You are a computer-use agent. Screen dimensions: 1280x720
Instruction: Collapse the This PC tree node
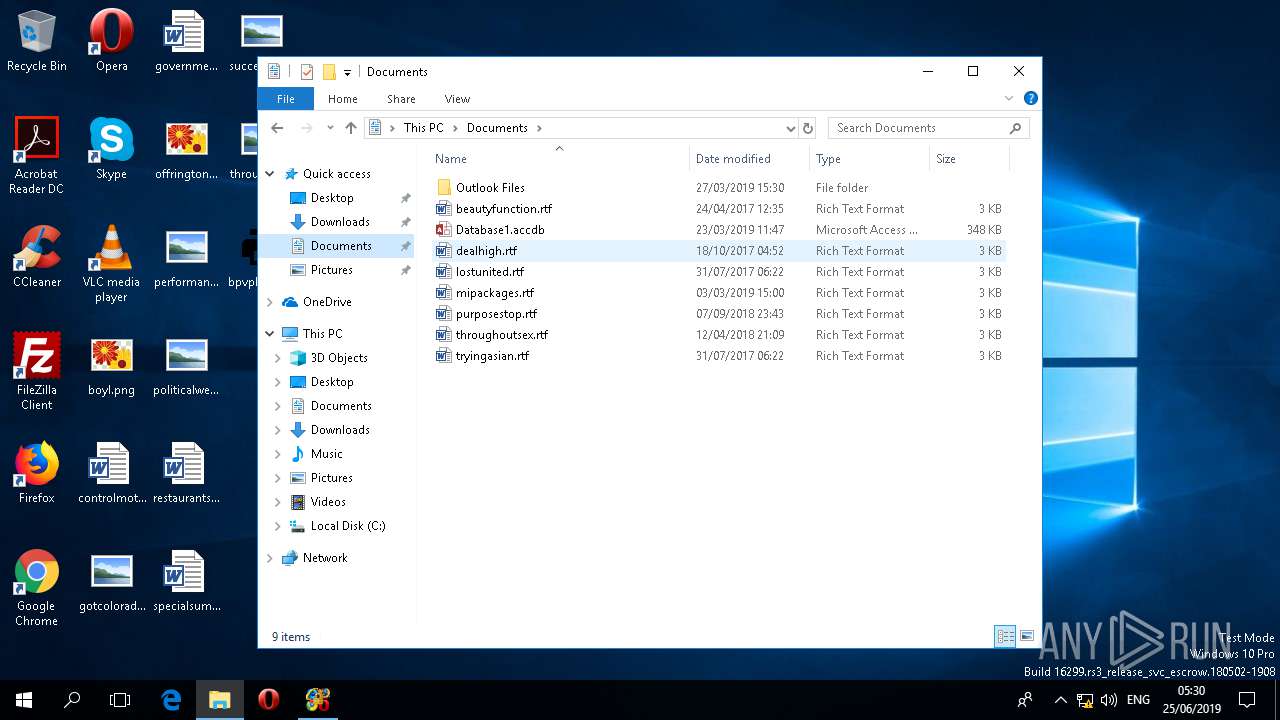[270, 334]
